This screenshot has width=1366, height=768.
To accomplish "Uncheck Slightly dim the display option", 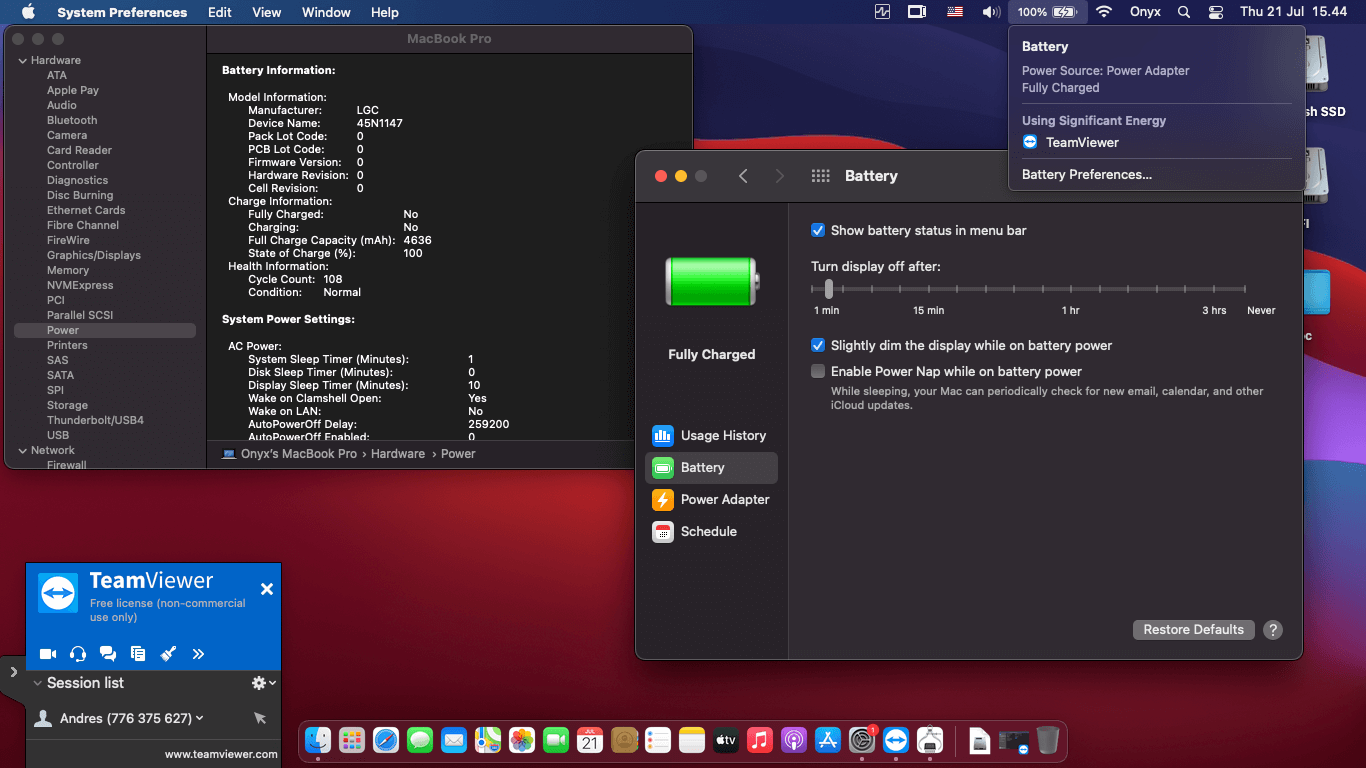I will pos(818,345).
